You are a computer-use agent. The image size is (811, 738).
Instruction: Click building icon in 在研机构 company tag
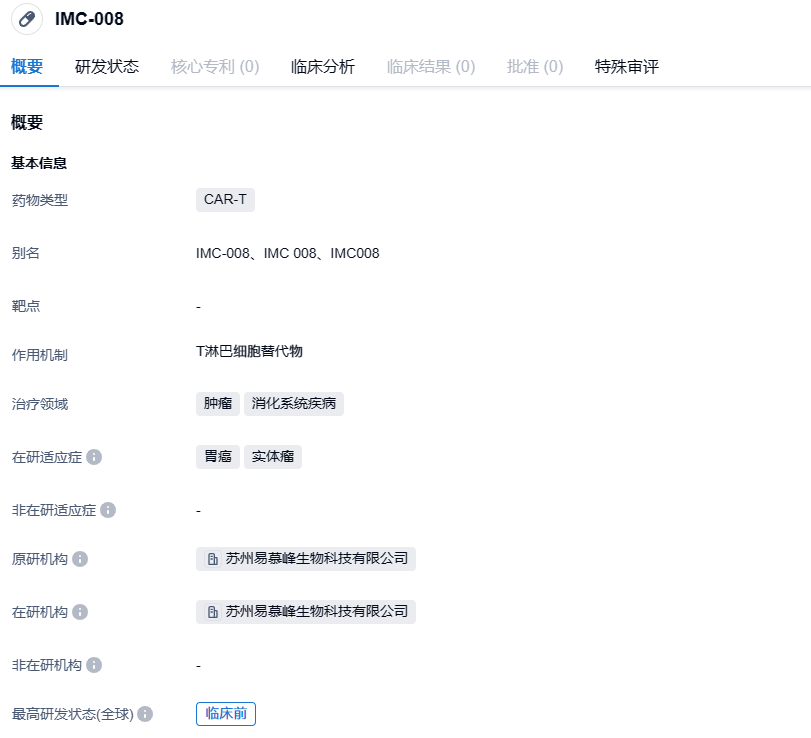212,612
